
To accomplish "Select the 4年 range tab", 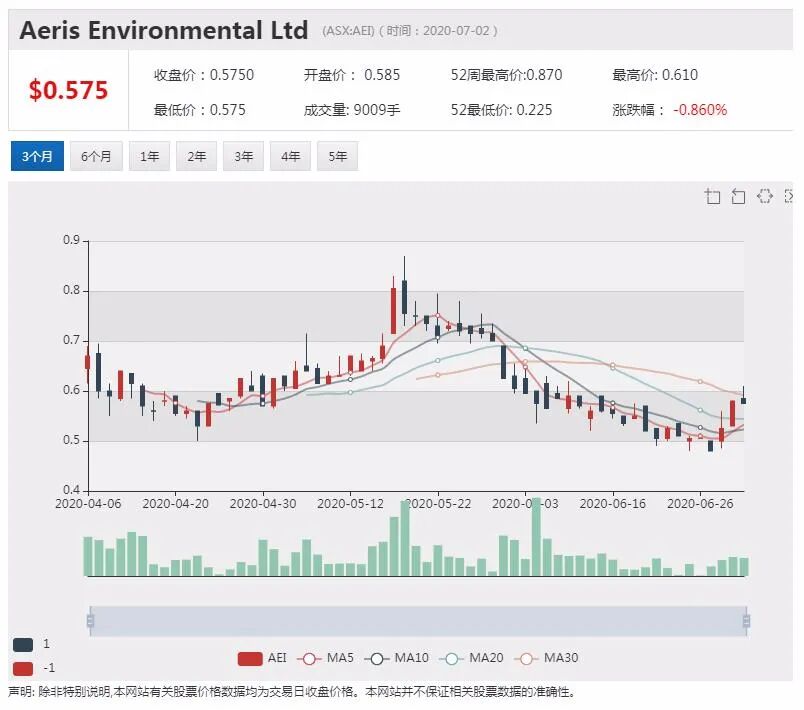I will [291, 156].
